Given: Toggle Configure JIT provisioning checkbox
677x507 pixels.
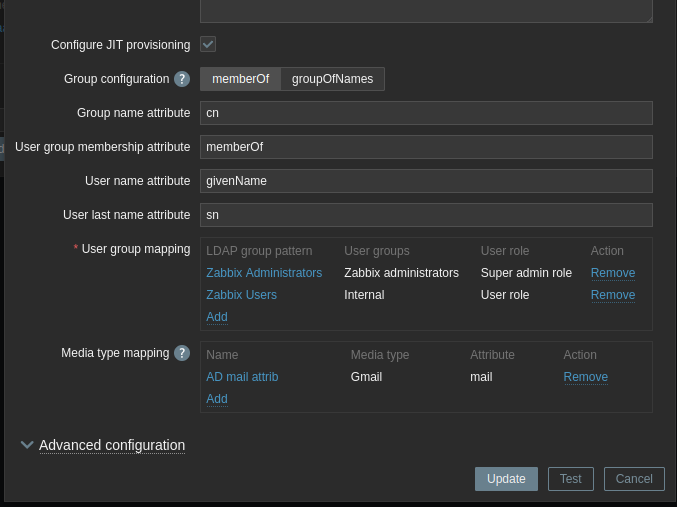Looking at the screenshot, I should (x=208, y=44).
